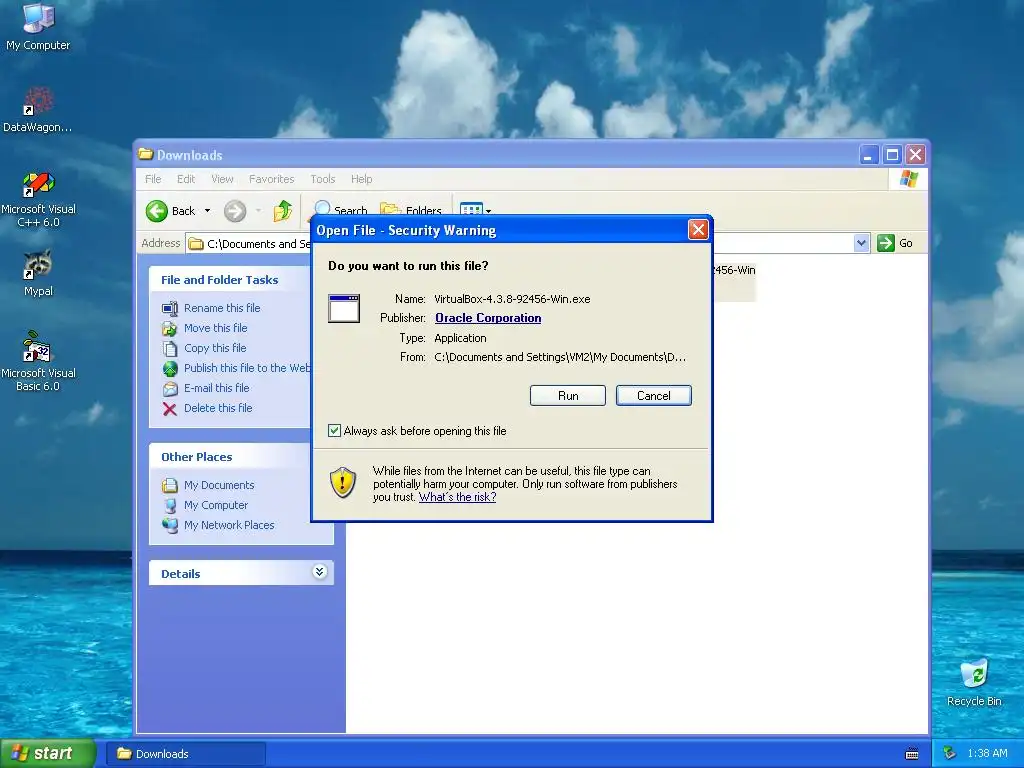Click the Type value Application

pos(460,338)
